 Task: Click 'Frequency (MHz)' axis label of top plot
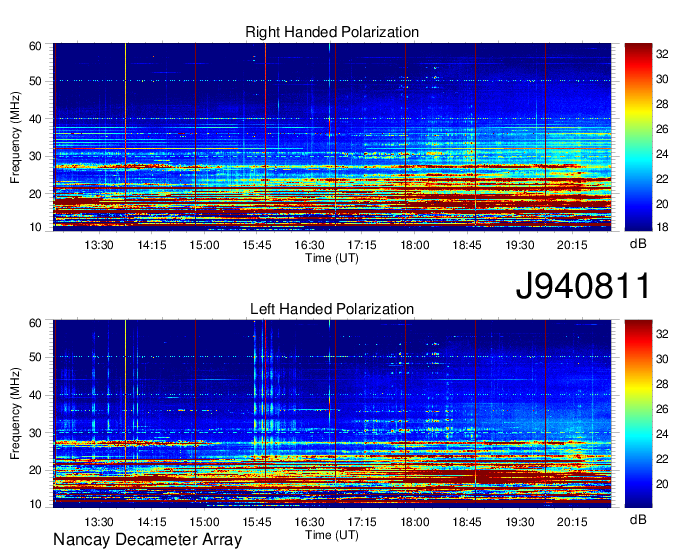point(15,137)
